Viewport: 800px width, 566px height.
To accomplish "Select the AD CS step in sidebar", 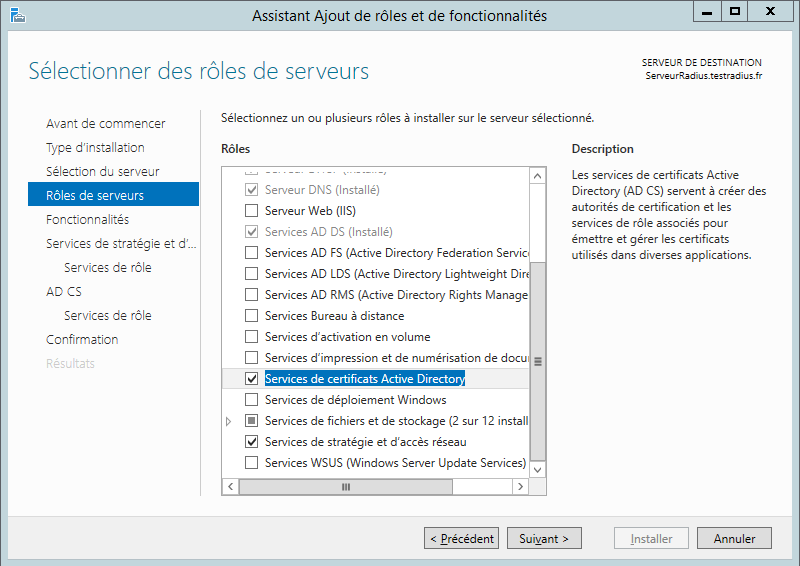I will click(x=64, y=291).
